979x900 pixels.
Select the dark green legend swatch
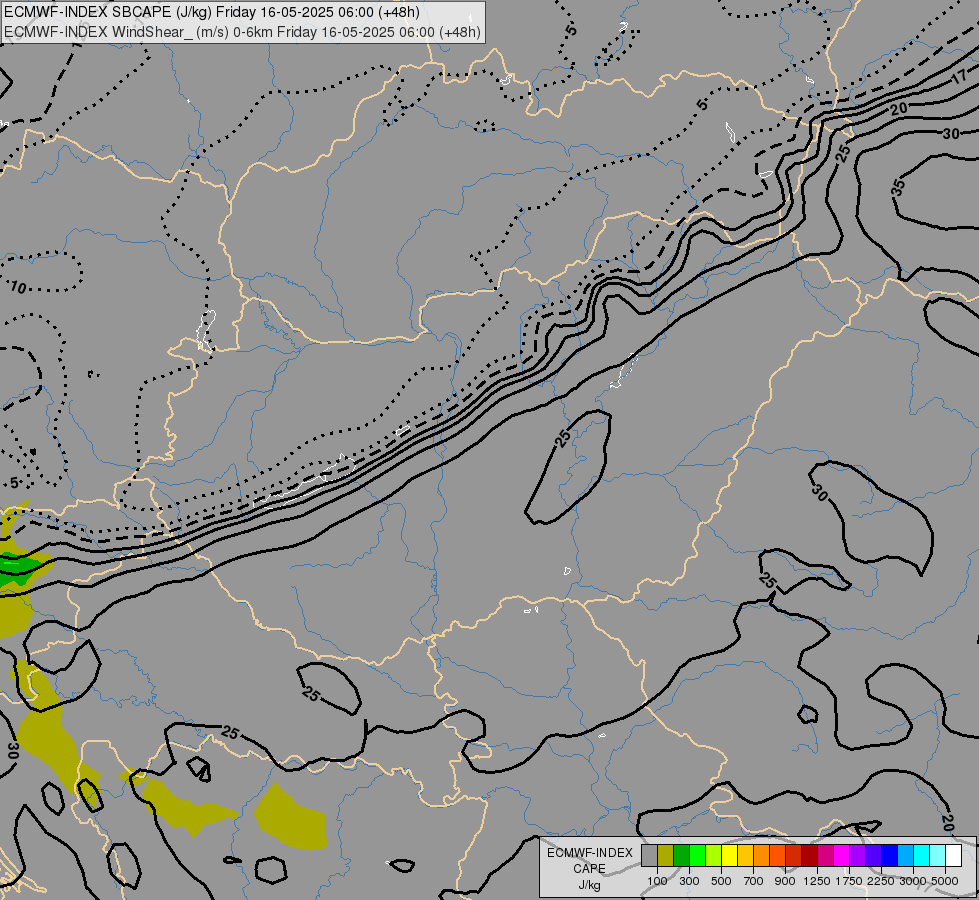pyautogui.click(x=681, y=856)
